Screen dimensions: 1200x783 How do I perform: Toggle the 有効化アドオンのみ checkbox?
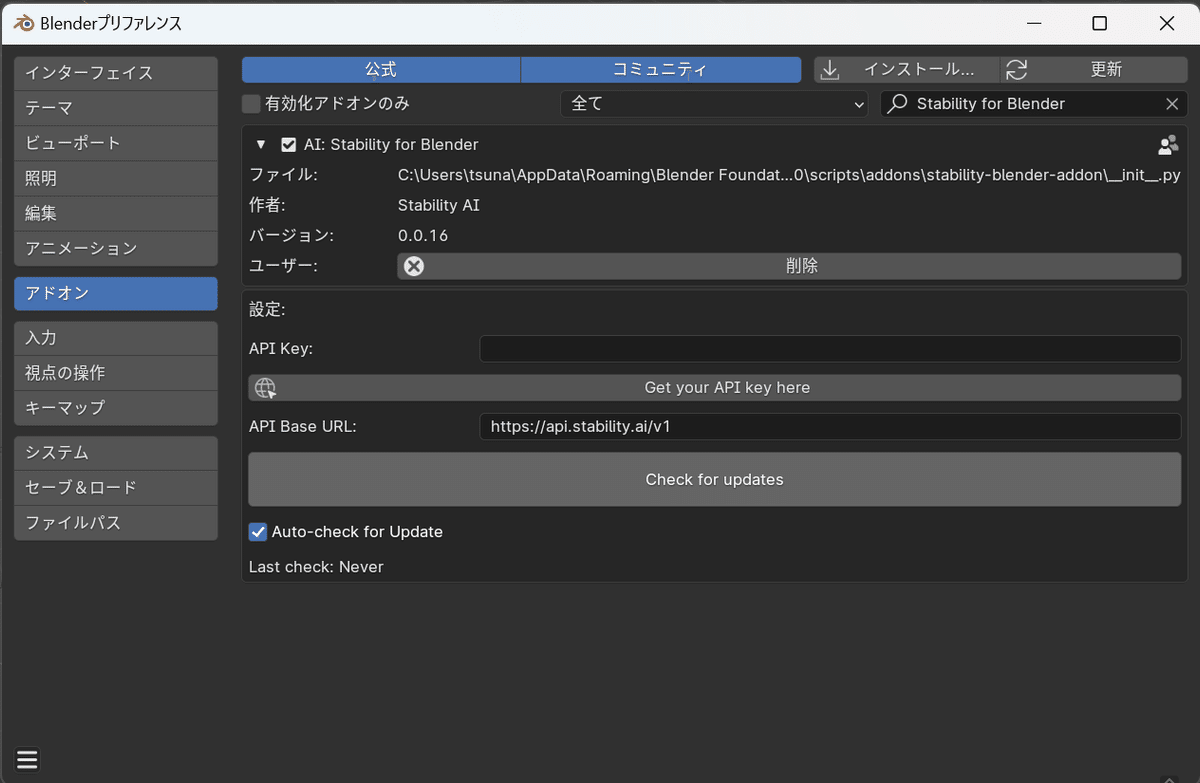[252, 103]
